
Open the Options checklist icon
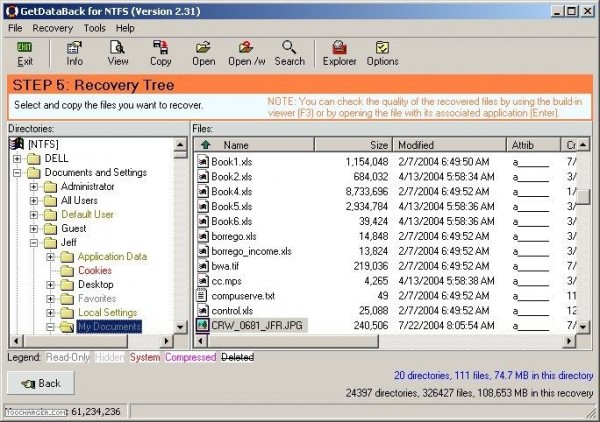tap(382, 52)
